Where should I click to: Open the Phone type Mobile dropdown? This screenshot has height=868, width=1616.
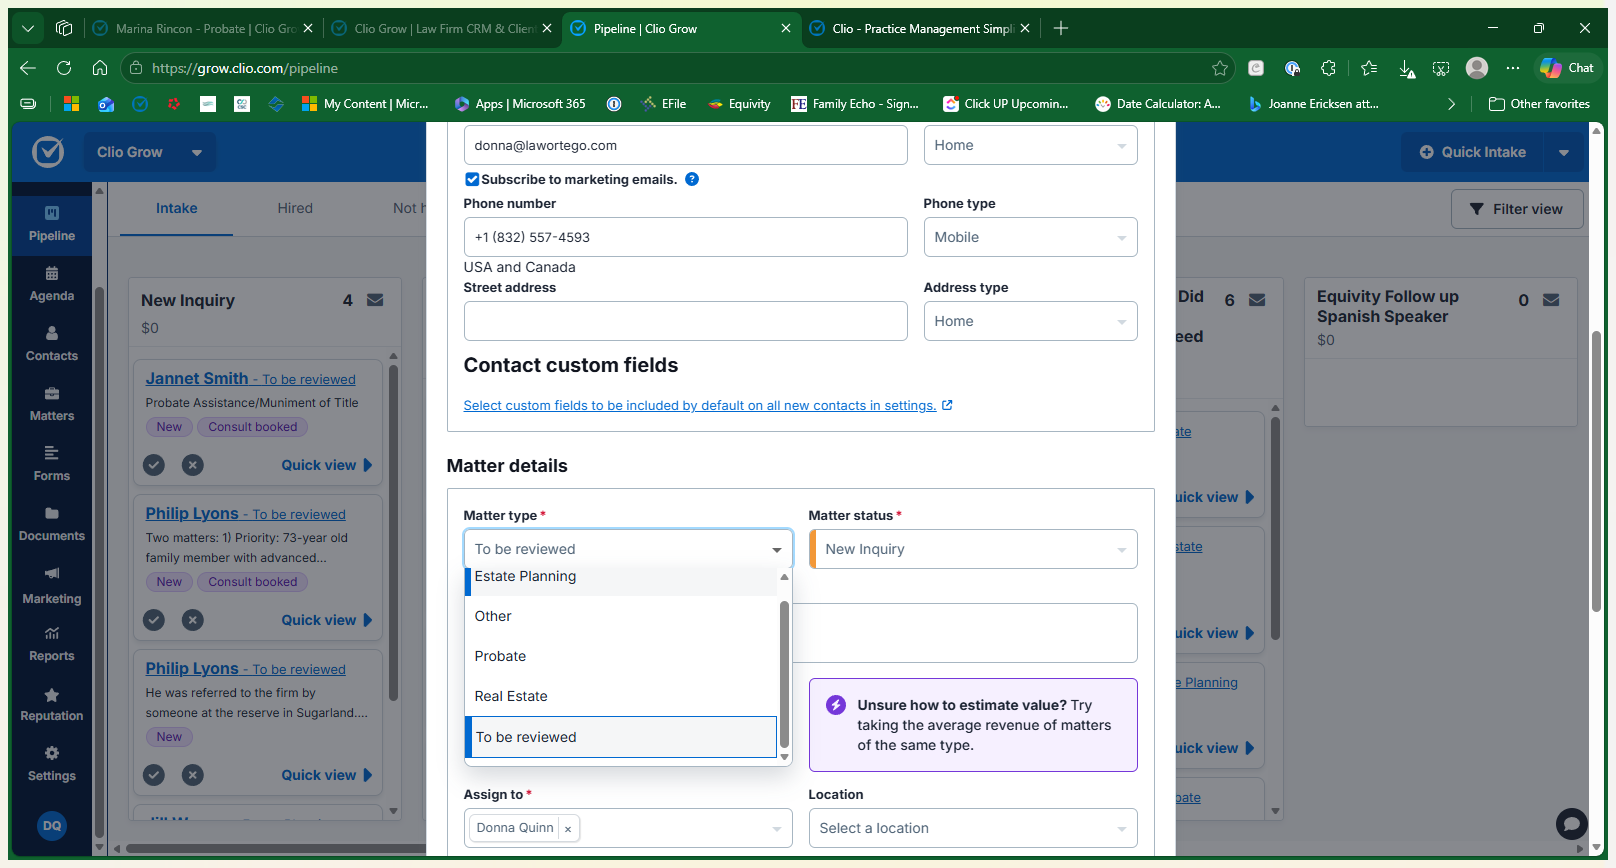1031,237
